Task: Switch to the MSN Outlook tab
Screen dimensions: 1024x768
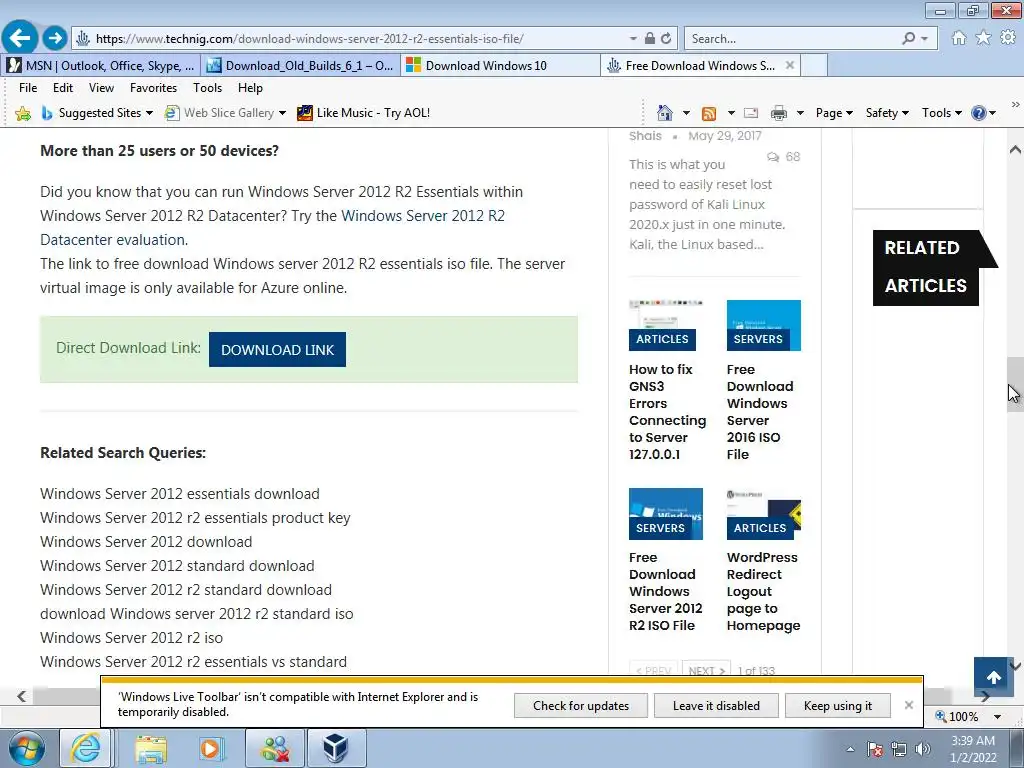Action: coord(101,65)
